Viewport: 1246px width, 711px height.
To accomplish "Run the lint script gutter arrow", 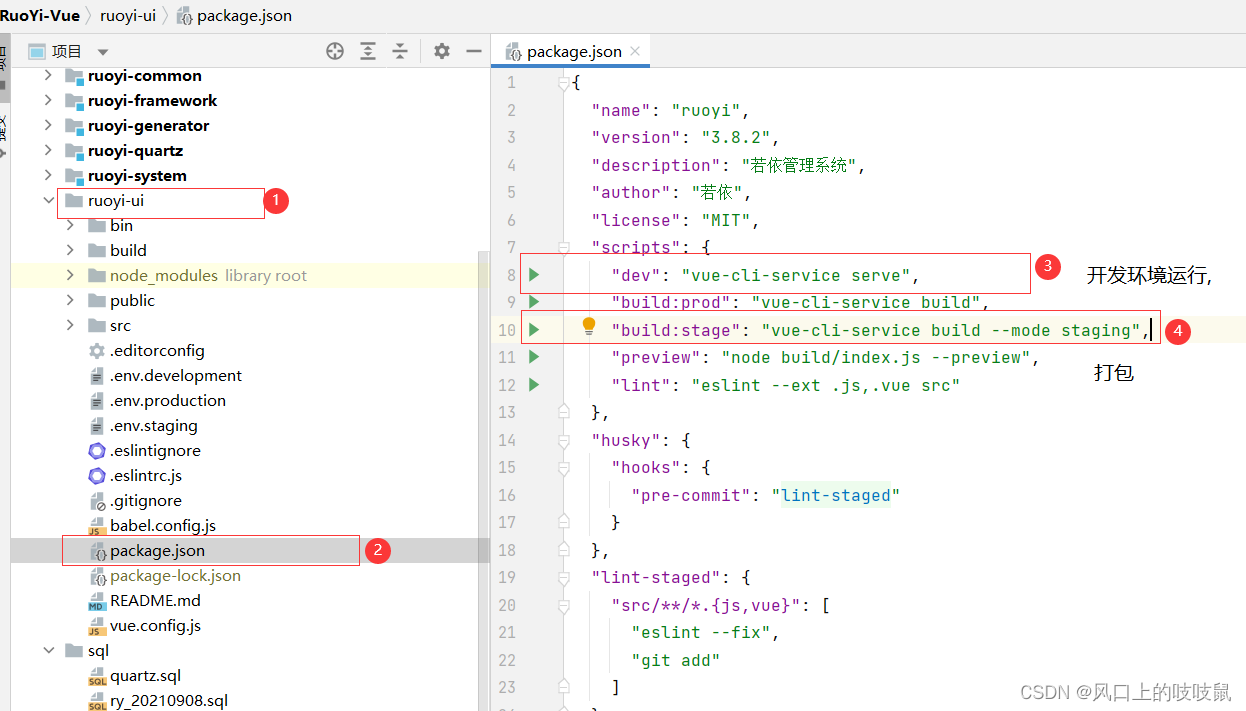I will pyautogui.click(x=534, y=384).
